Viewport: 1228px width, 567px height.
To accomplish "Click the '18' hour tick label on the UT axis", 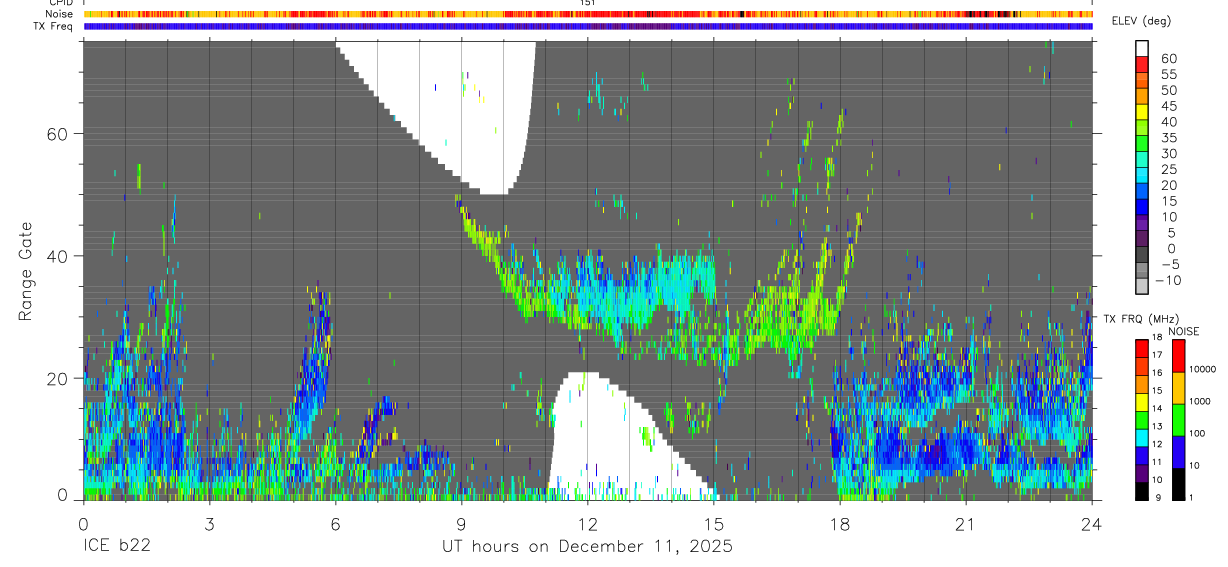I will (839, 523).
